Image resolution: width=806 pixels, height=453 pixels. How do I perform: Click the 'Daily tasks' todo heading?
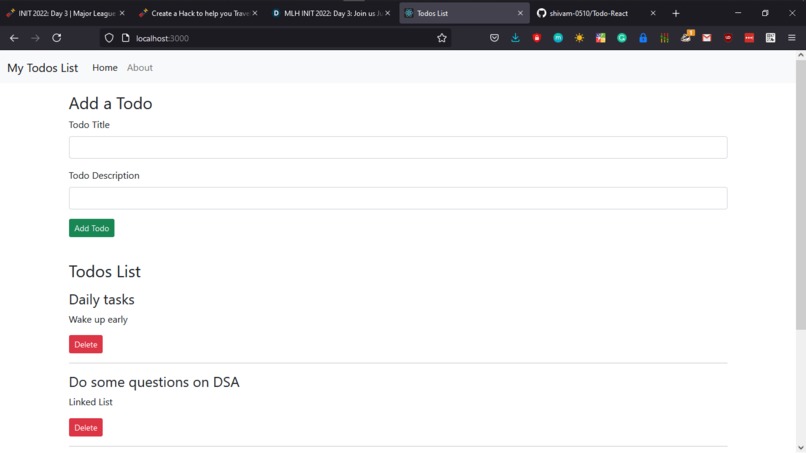tap(102, 299)
